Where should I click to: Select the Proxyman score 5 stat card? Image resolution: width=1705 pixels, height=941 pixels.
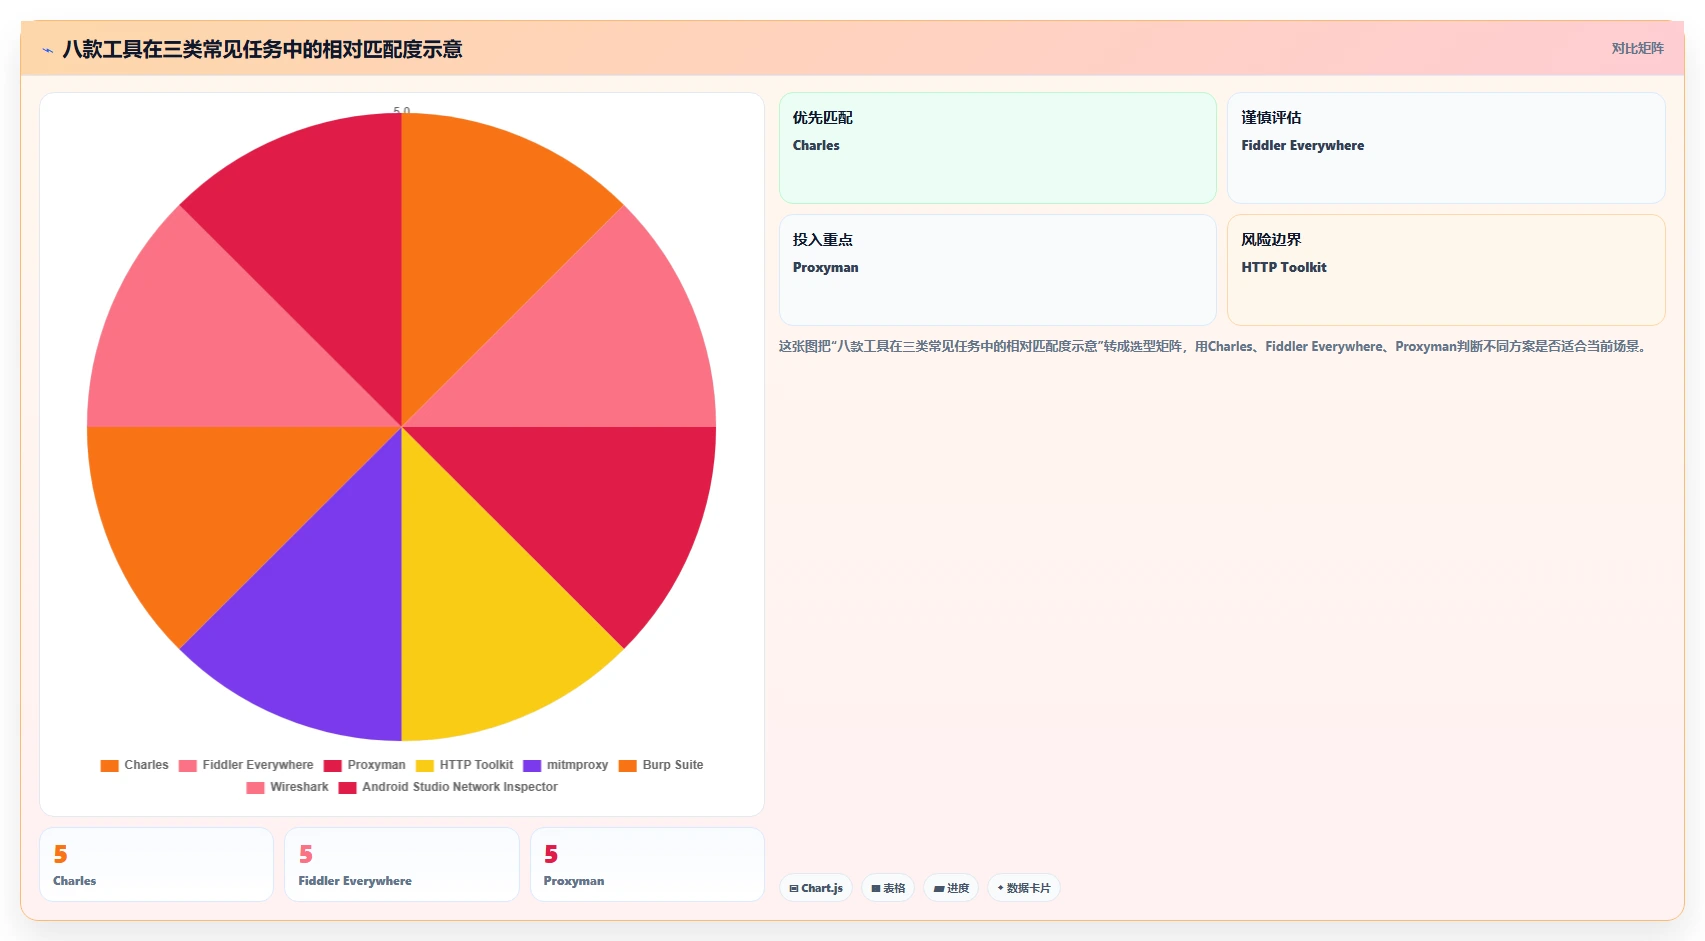click(647, 865)
